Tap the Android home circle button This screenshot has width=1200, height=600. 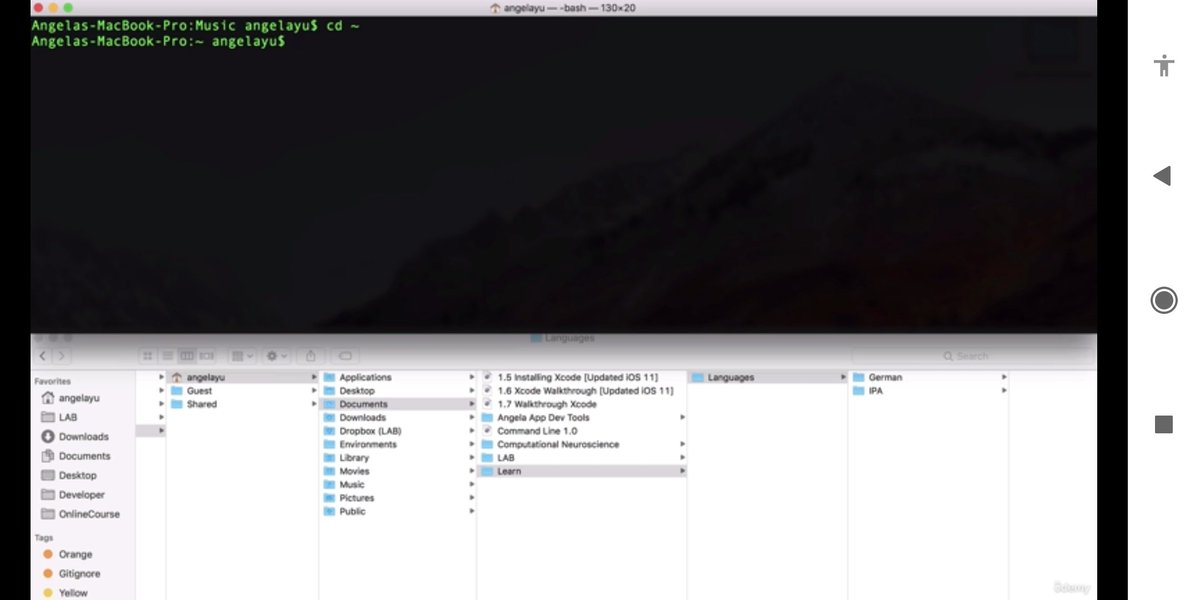click(1163, 300)
